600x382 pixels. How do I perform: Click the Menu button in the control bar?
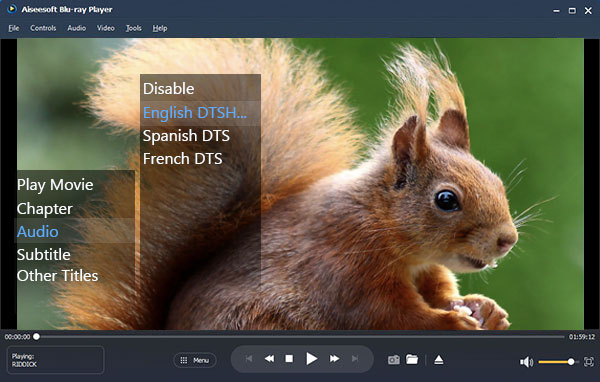click(195, 360)
